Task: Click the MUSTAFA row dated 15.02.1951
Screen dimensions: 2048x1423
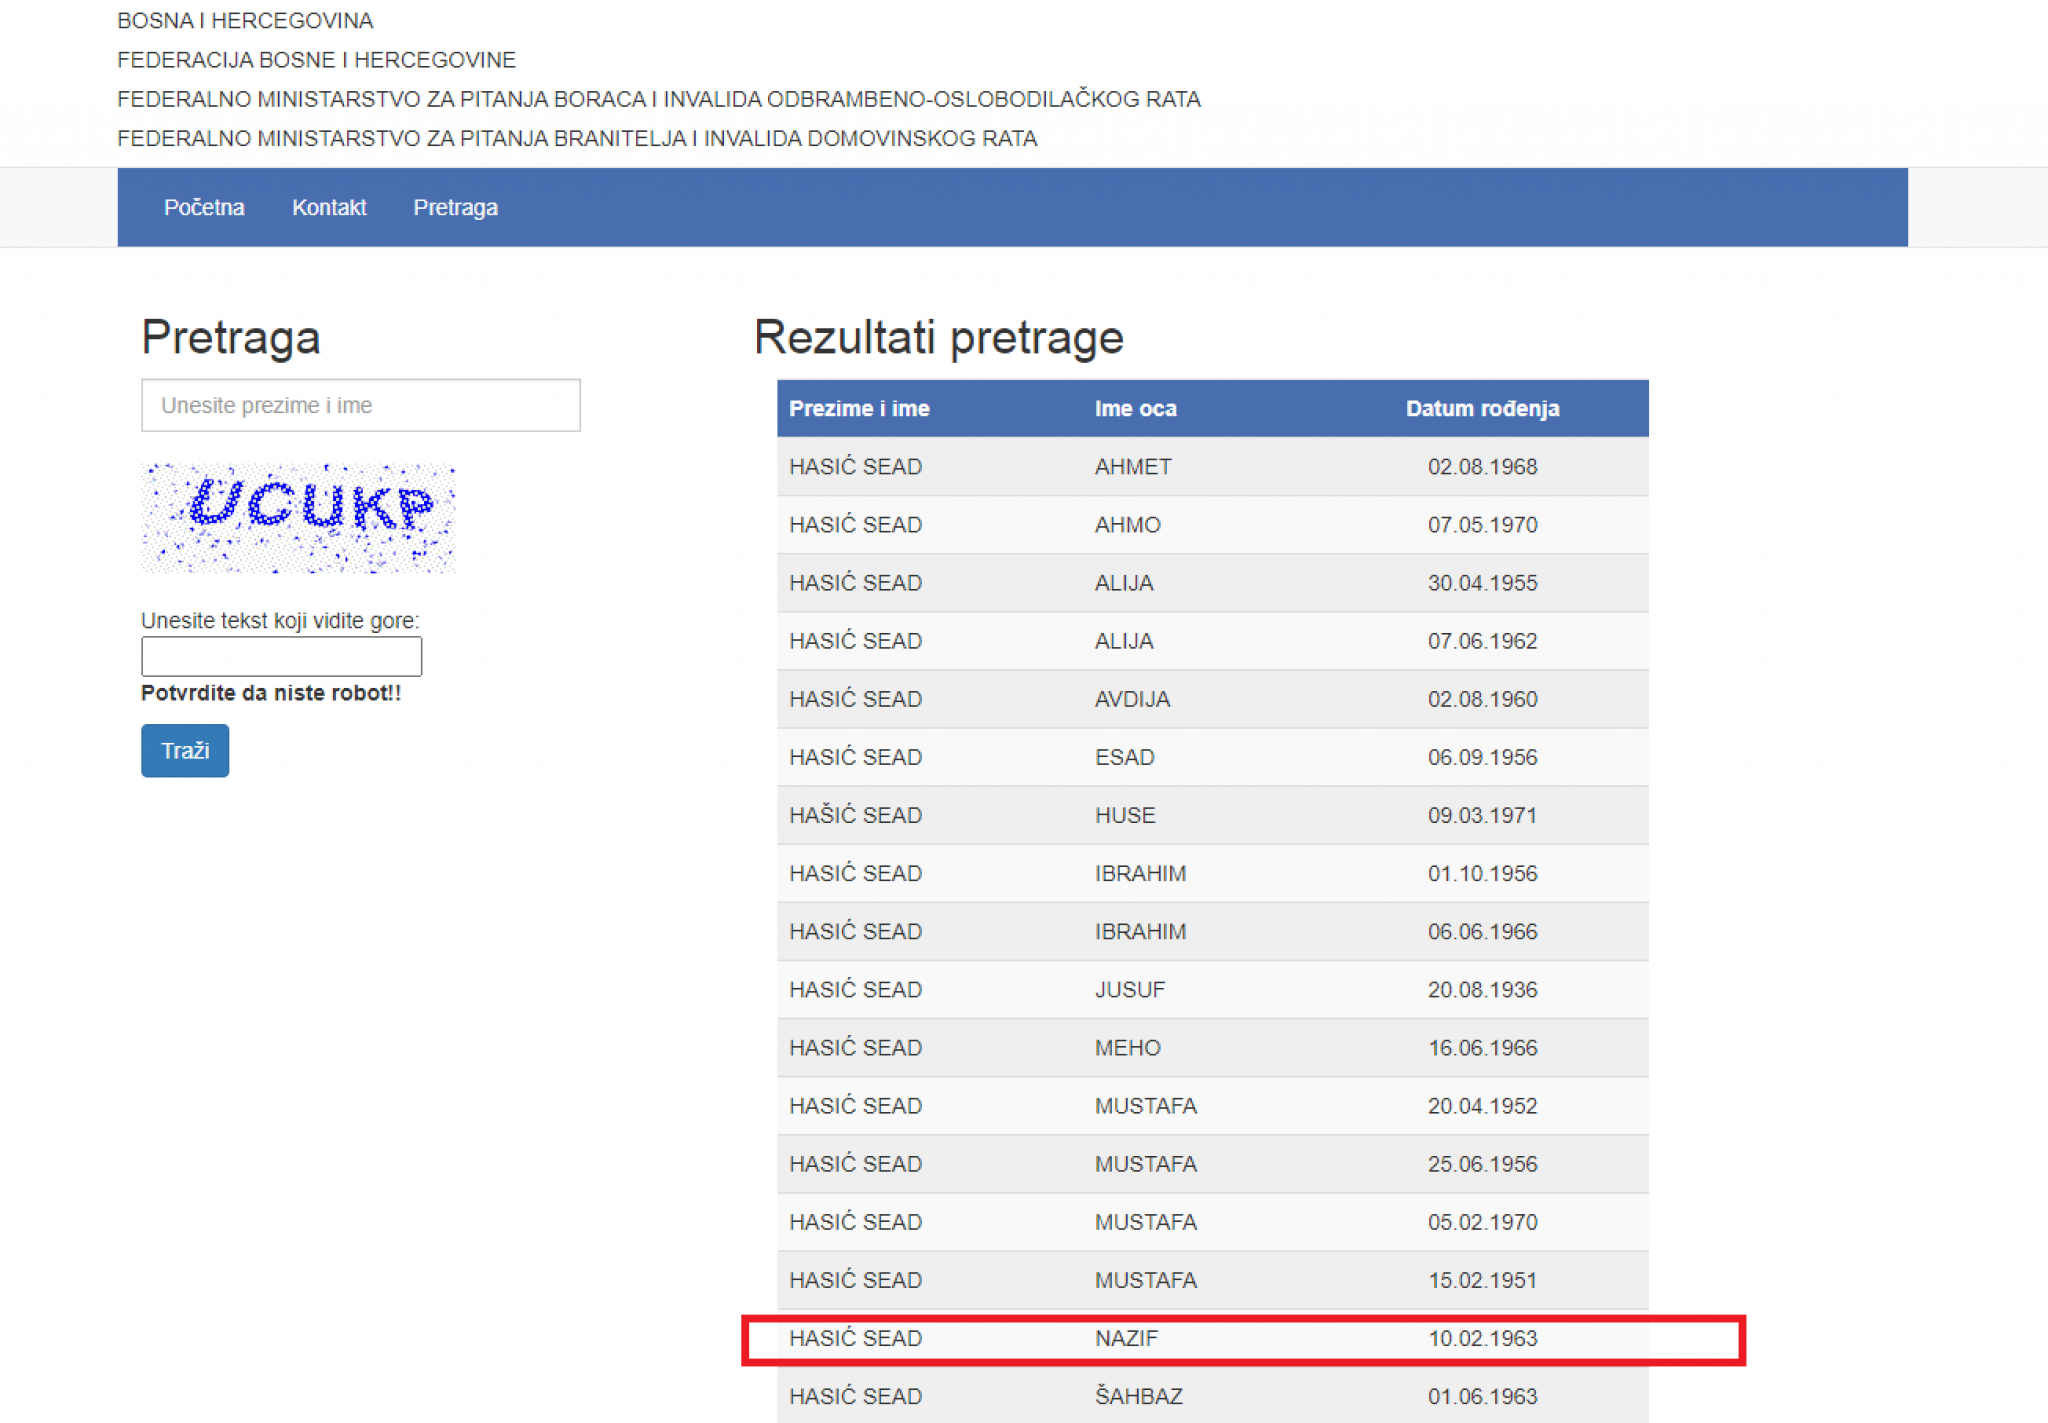Action: [1211, 1280]
